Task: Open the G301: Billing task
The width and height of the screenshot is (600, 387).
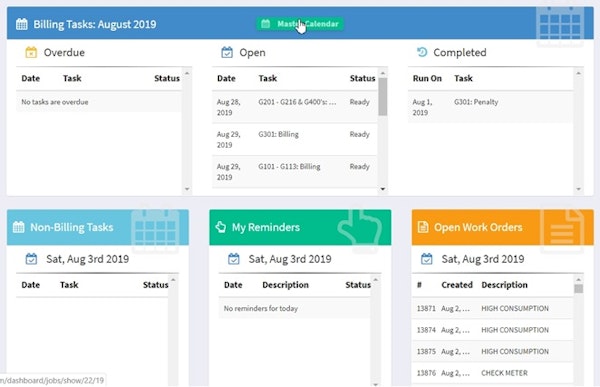Action: (295, 139)
